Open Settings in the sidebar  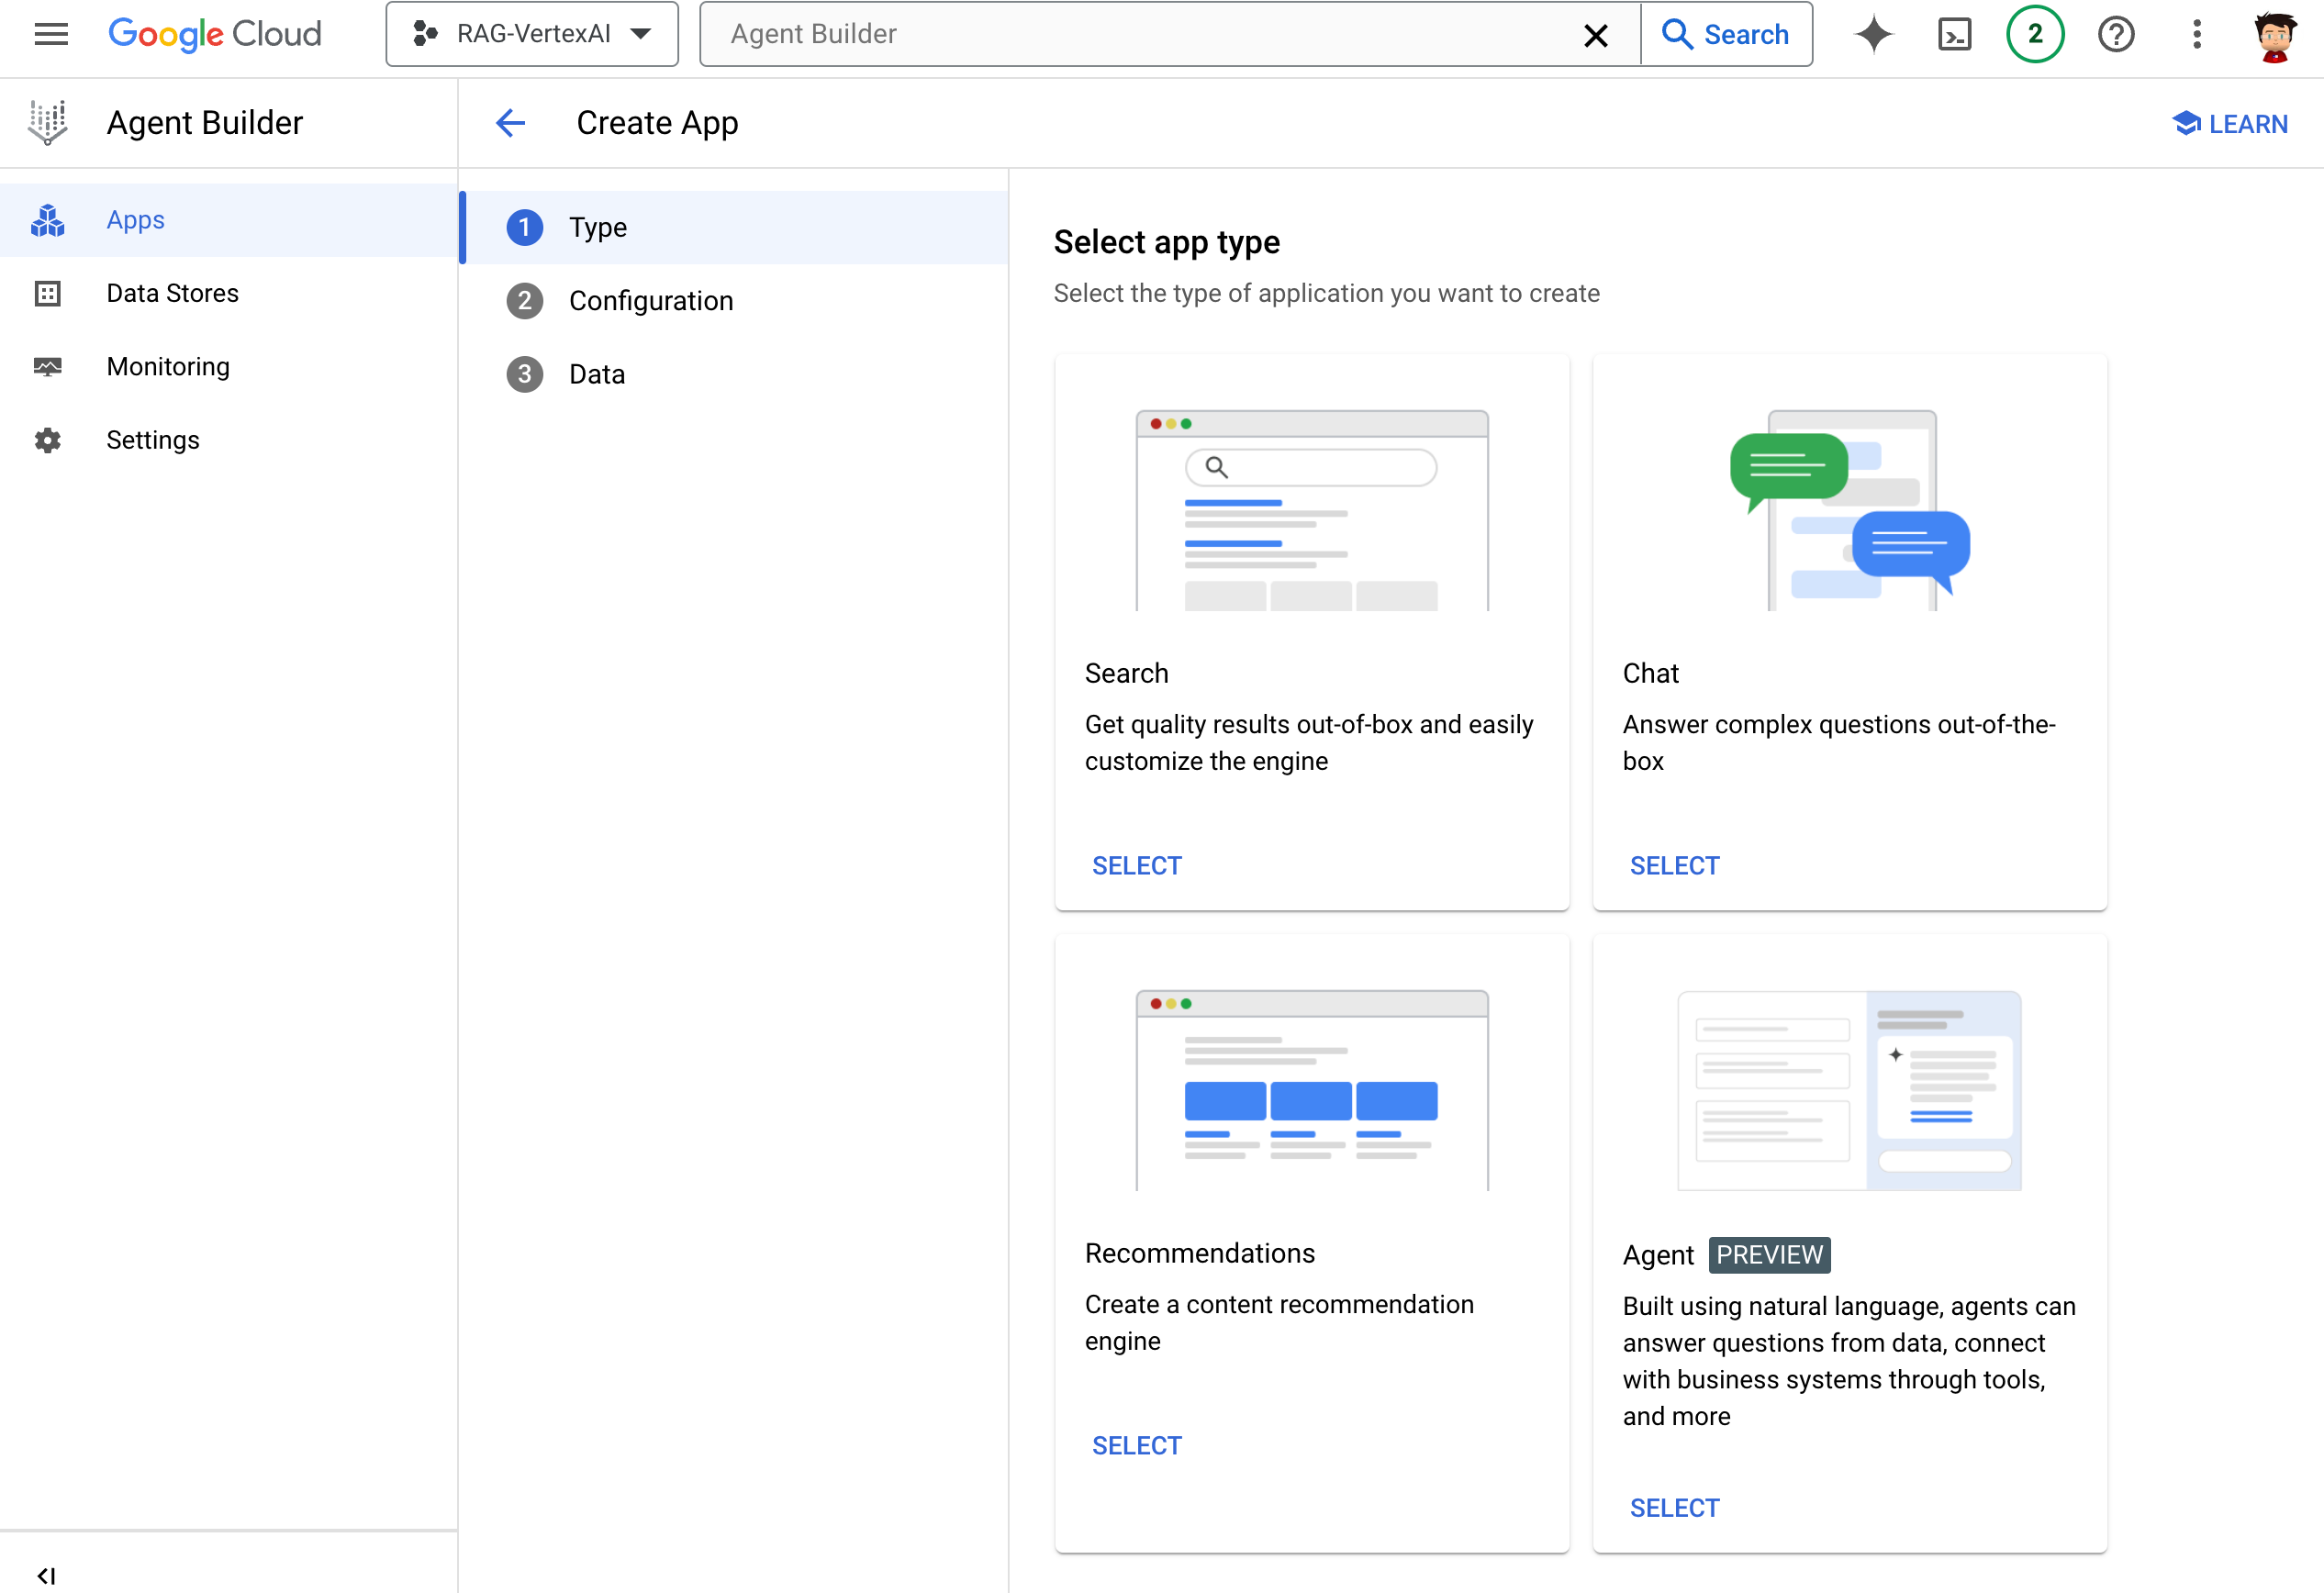coord(152,440)
